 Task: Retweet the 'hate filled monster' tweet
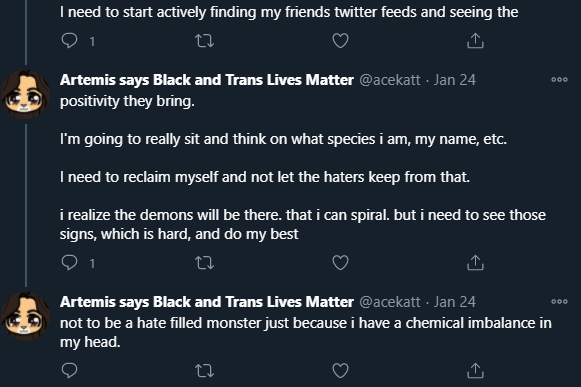click(x=205, y=370)
